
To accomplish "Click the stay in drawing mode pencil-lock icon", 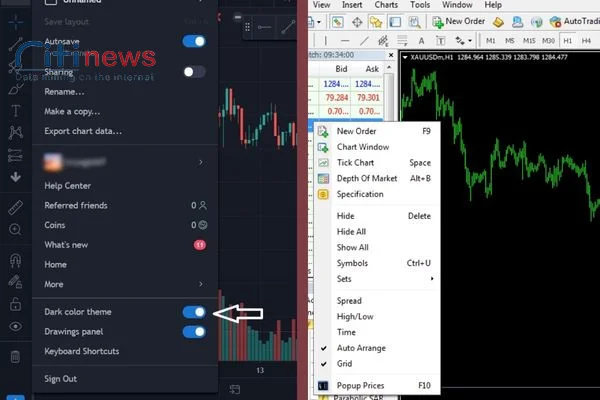I will [15, 282].
